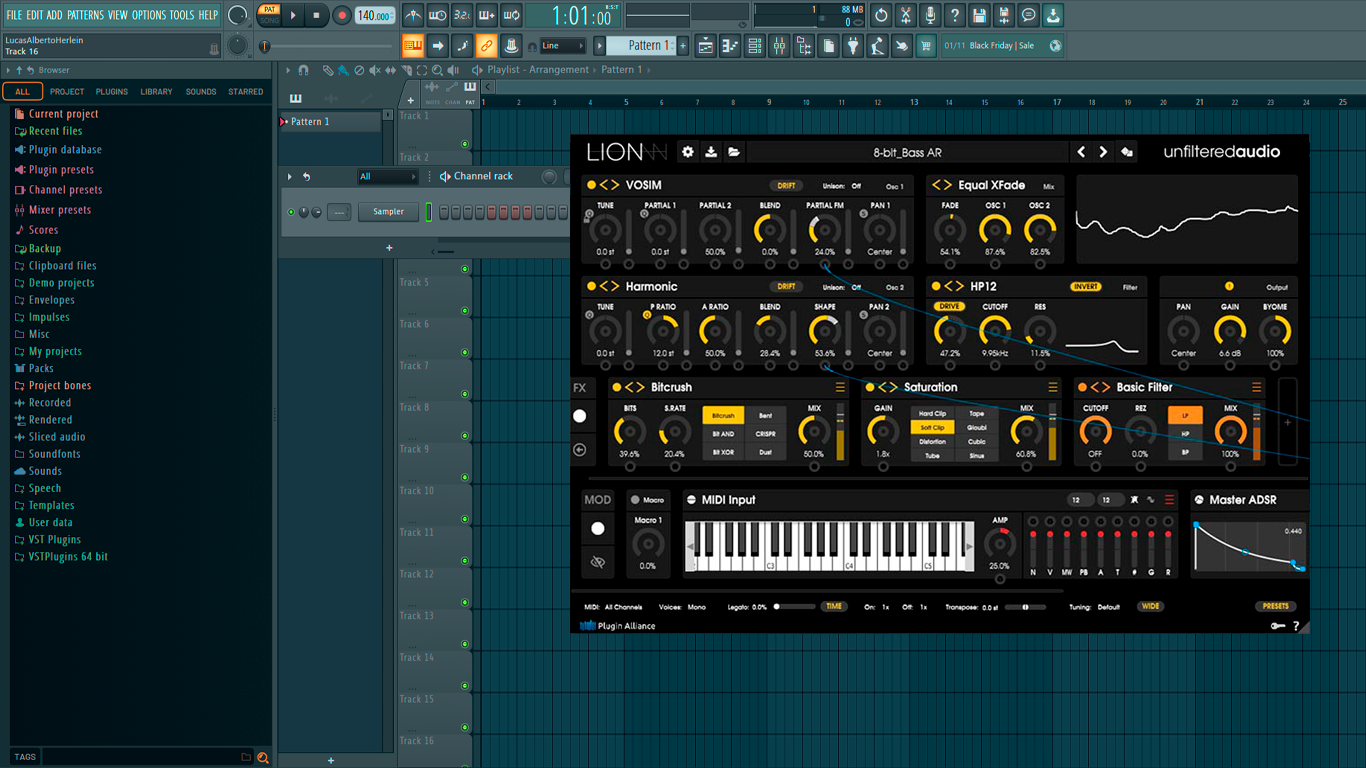Adjust Legato slider in LION
Image resolution: width=1366 pixels, height=768 pixels.
pyautogui.click(x=794, y=606)
